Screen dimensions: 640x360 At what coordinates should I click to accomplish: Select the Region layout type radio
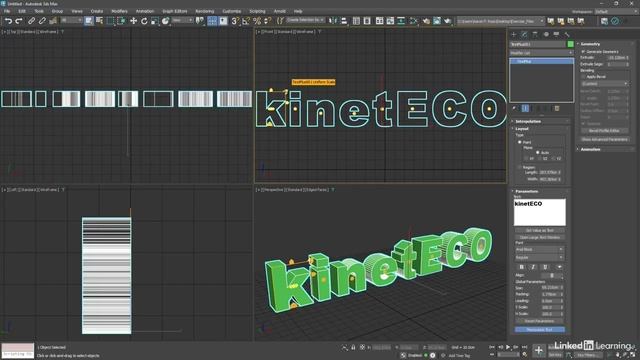(520, 167)
